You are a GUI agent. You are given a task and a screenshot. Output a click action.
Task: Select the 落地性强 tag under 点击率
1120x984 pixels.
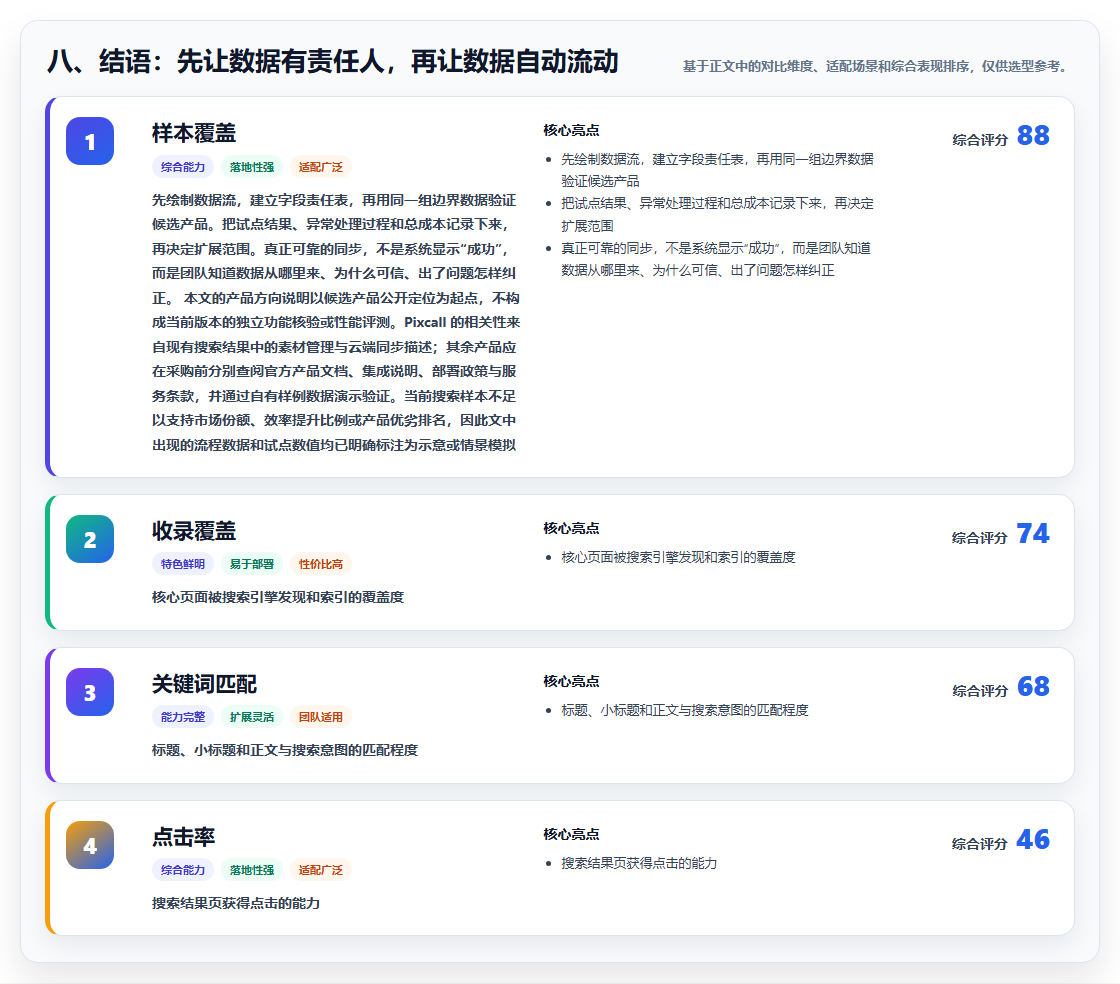252,870
